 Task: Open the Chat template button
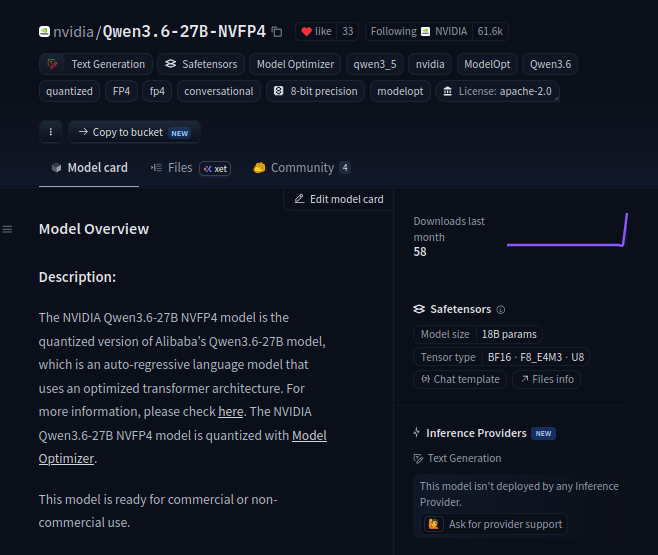(460, 379)
